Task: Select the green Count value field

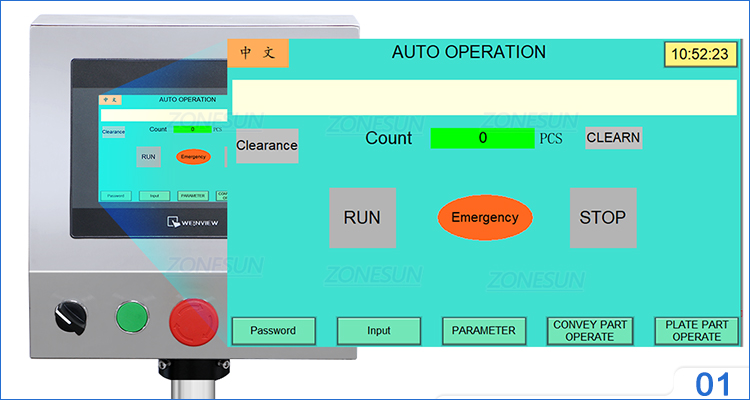Action: [483, 138]
